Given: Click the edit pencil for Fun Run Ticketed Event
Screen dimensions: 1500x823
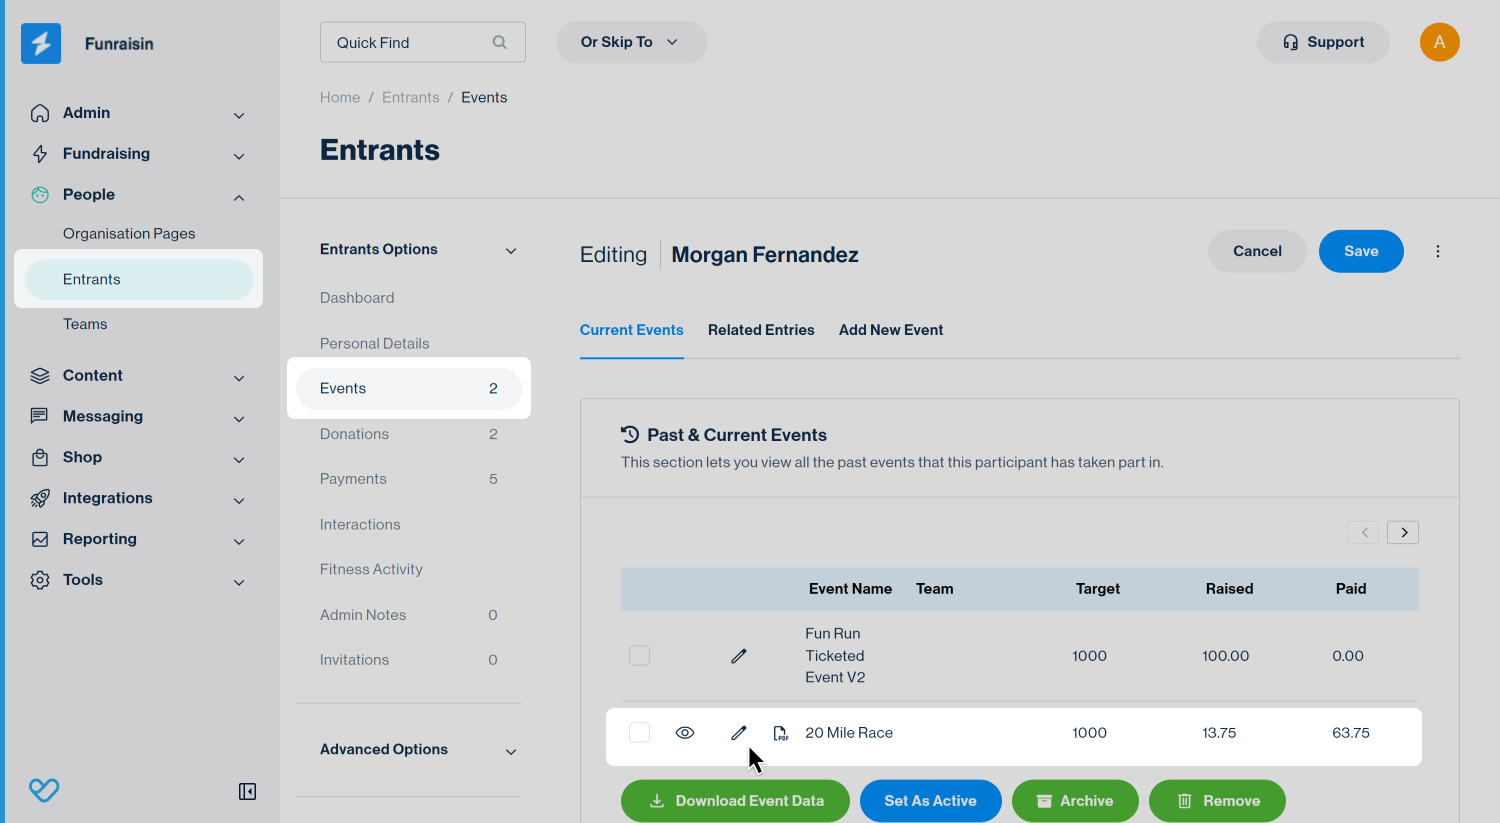Looking at the screenshot, I should 738,656.
